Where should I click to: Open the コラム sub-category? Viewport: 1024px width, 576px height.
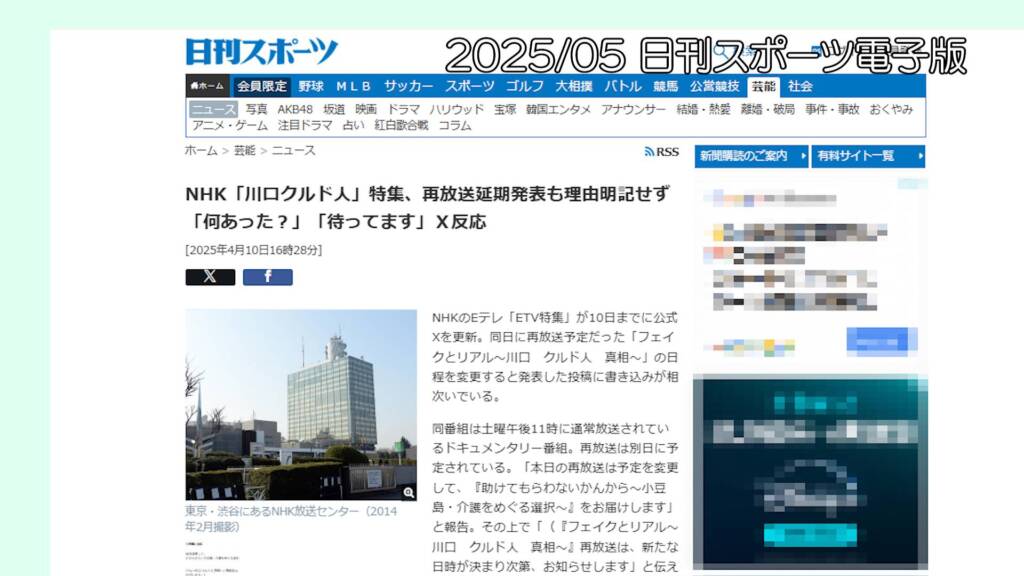455,125
